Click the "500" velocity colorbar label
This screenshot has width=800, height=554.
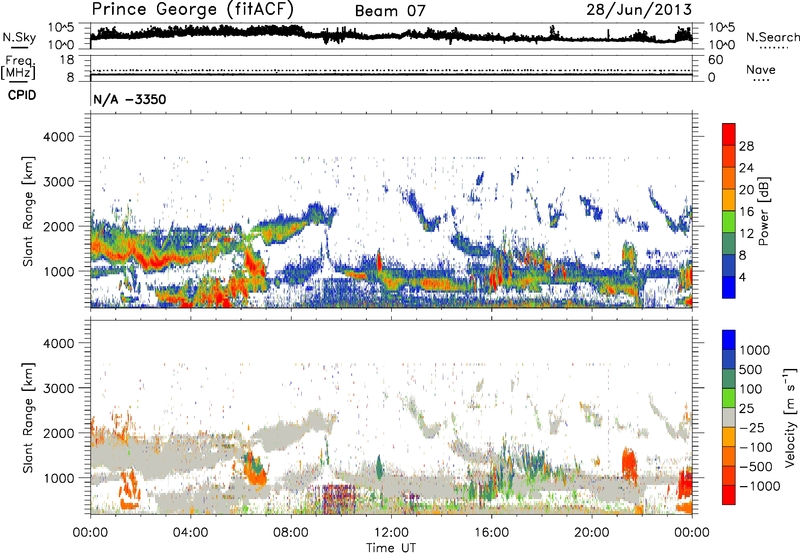click(751, 370)
